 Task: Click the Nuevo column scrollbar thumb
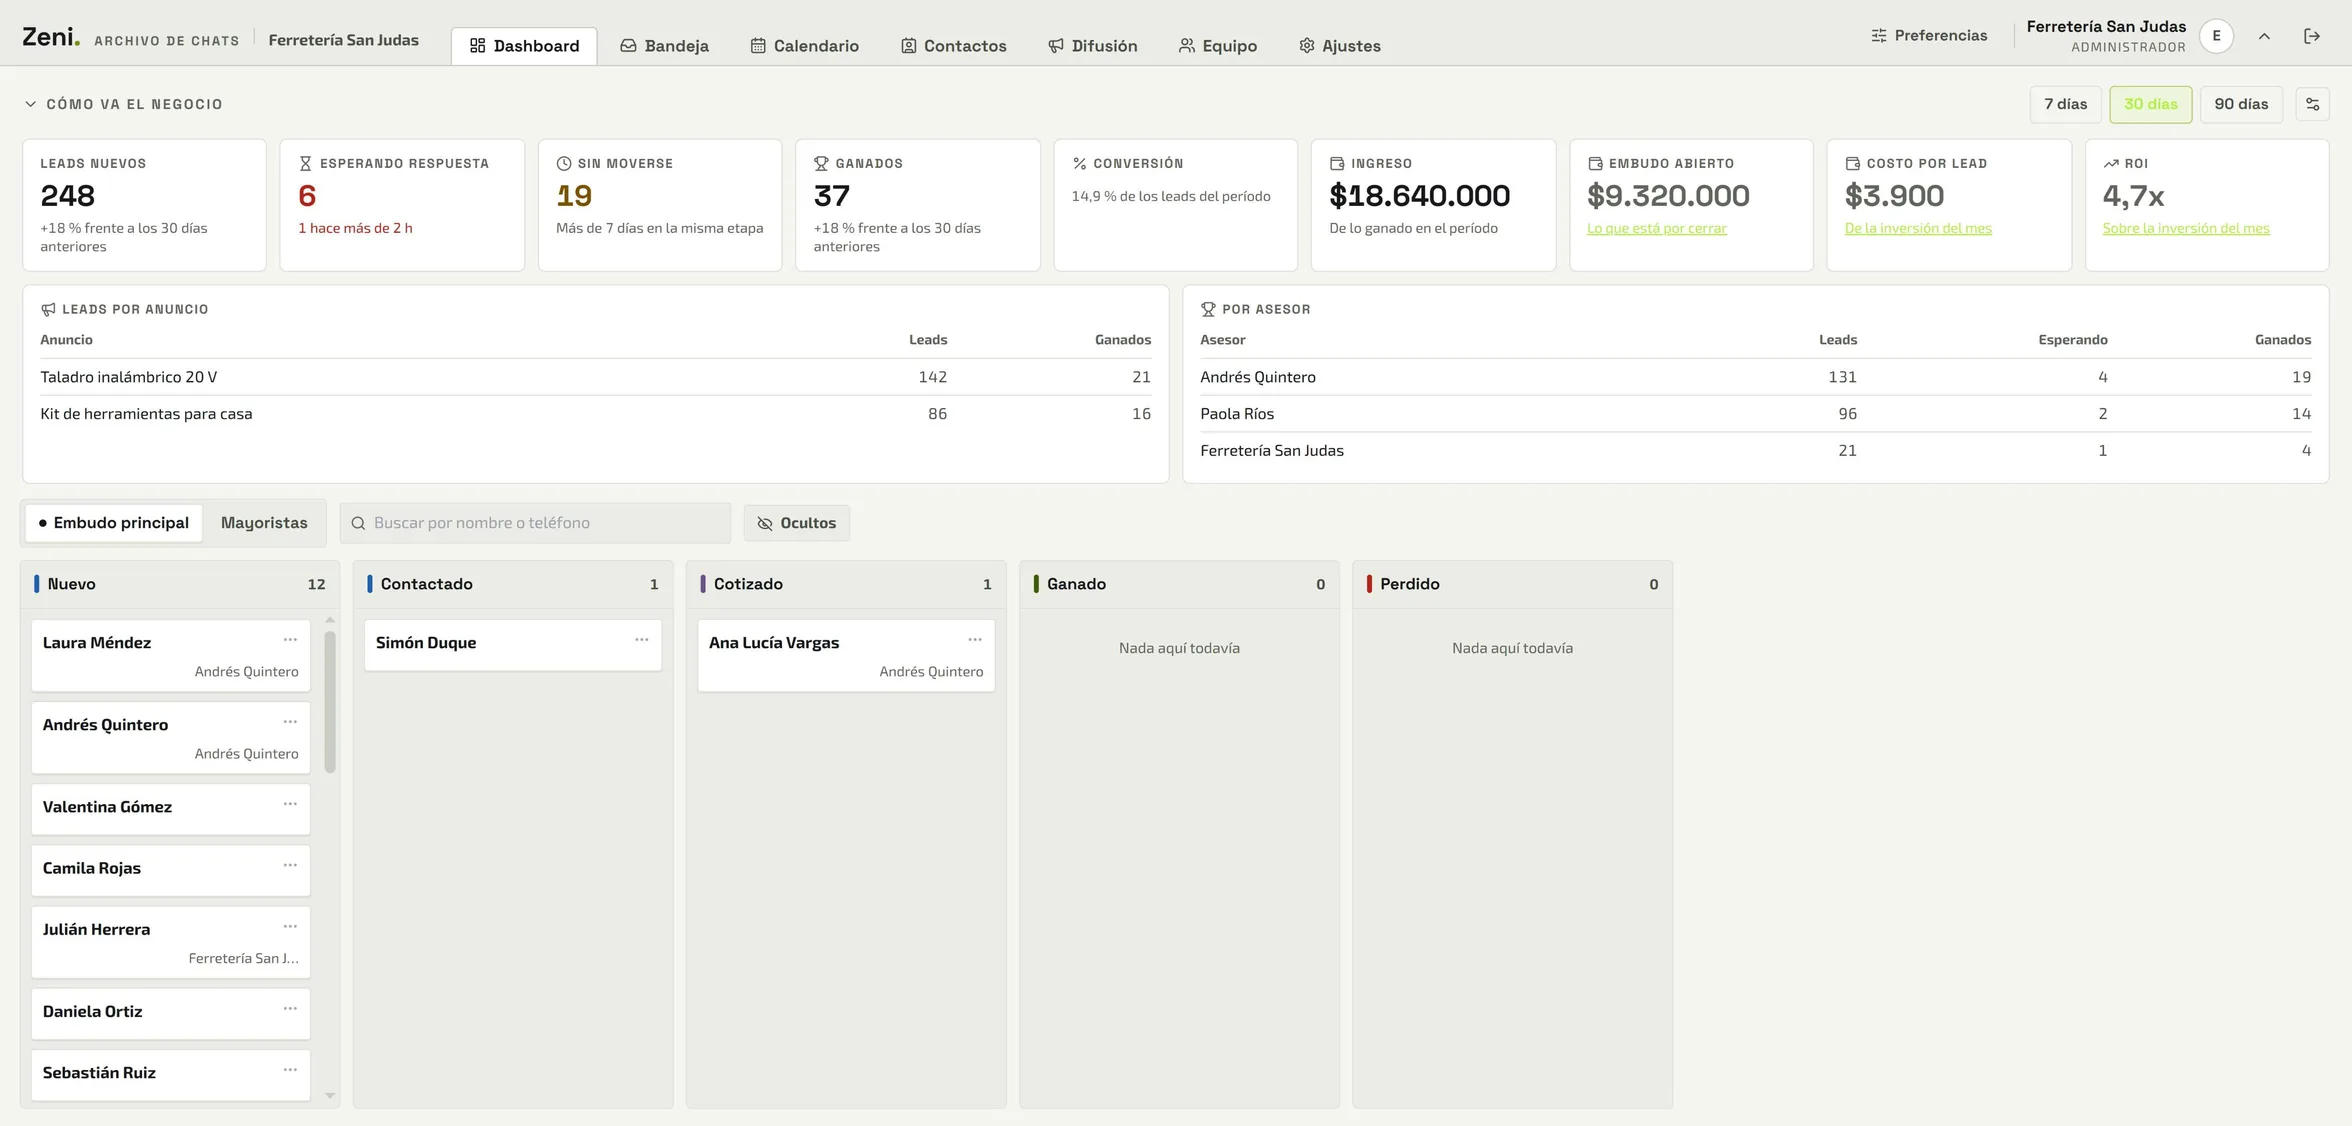[330, 701]
